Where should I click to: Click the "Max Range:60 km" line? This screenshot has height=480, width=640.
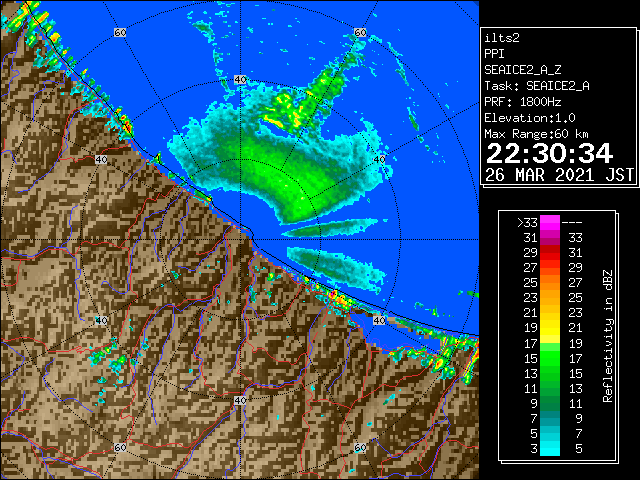pyautogui.click(x=536, y=134)
